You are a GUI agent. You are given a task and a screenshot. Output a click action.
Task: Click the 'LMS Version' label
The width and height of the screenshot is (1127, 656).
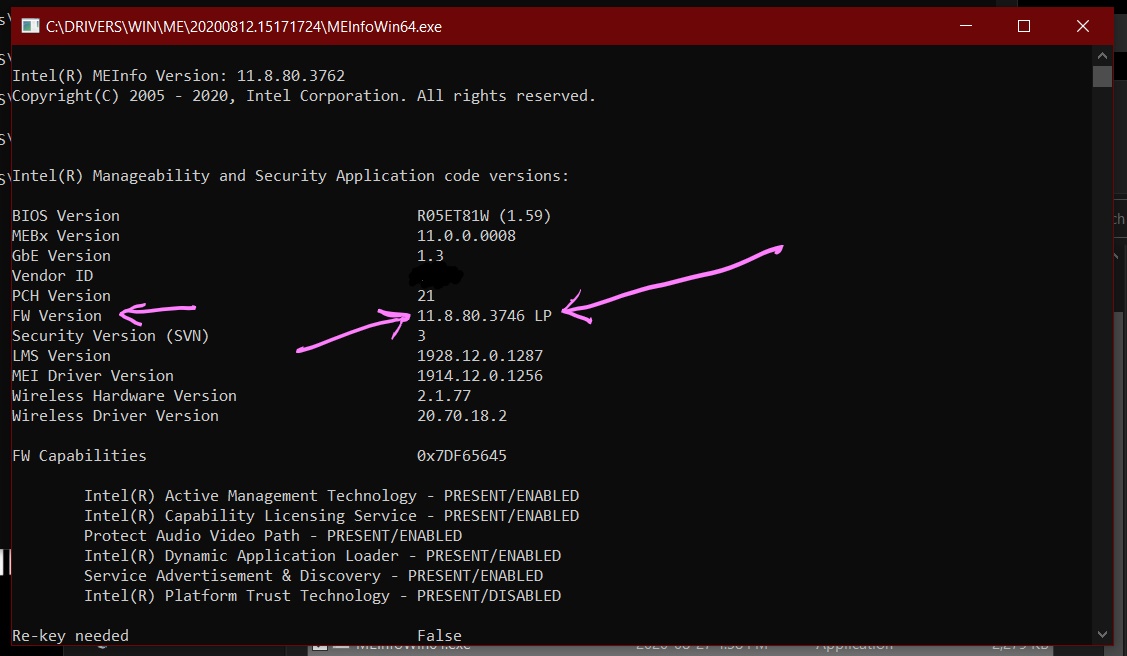62,356
